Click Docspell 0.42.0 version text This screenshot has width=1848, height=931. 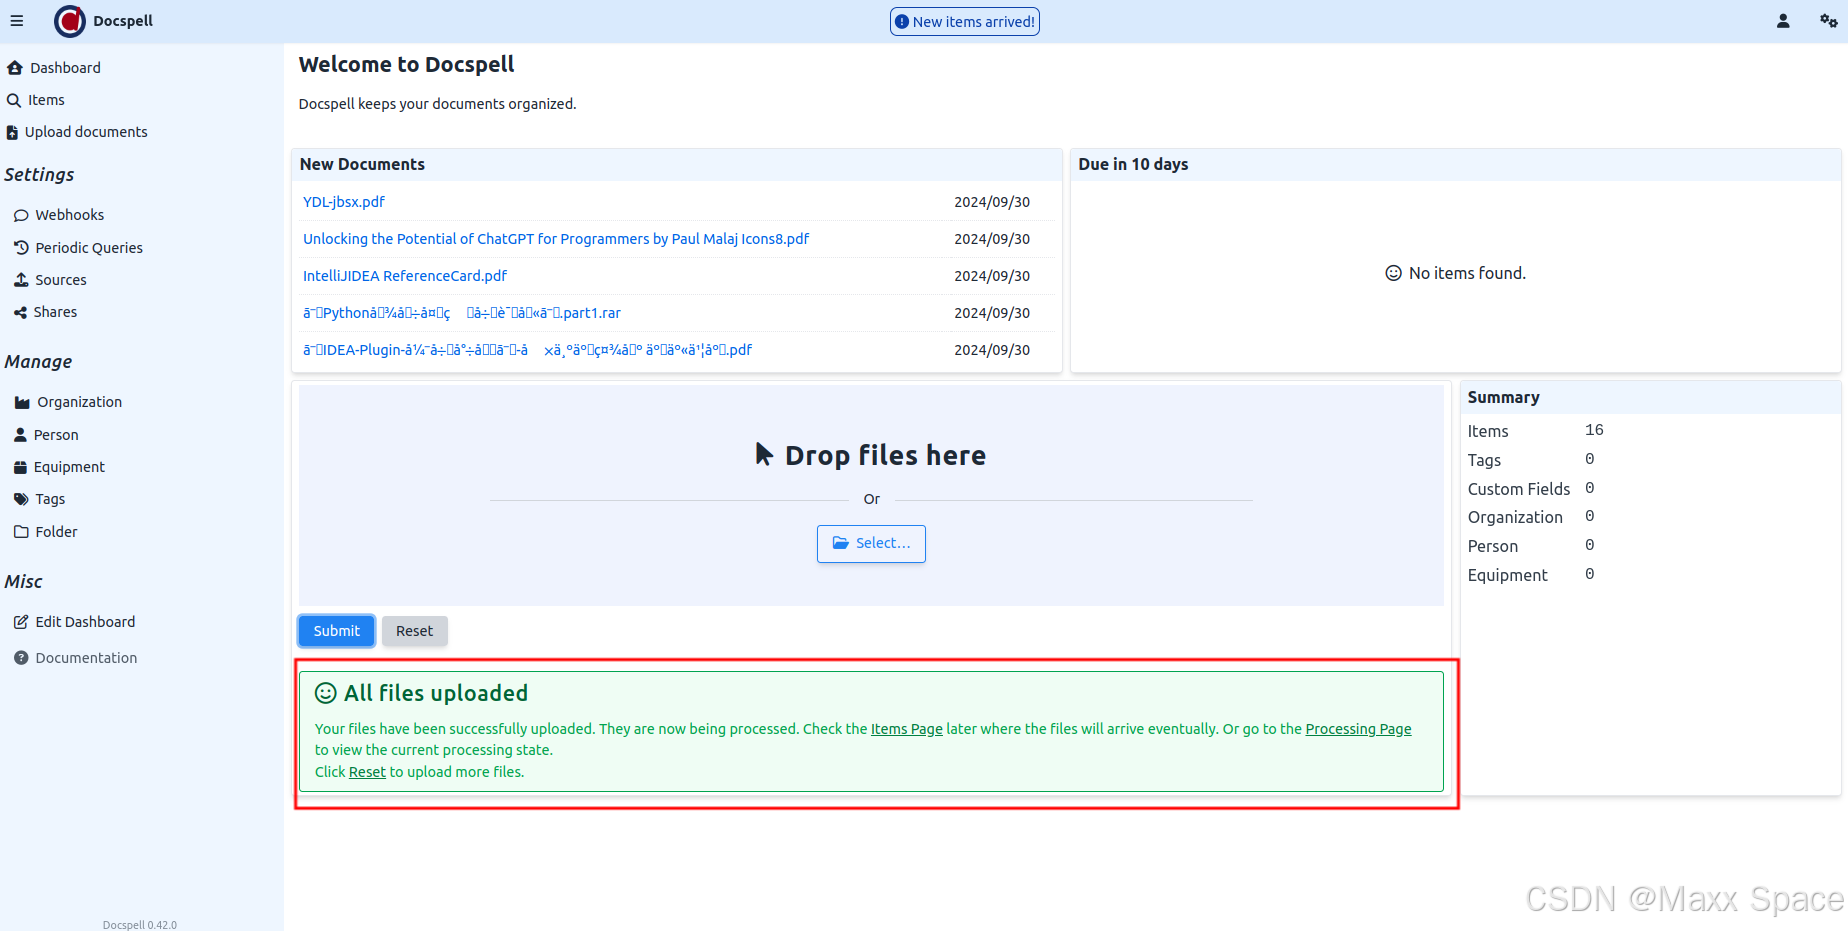pyautogui.click(x=140, y=925)
